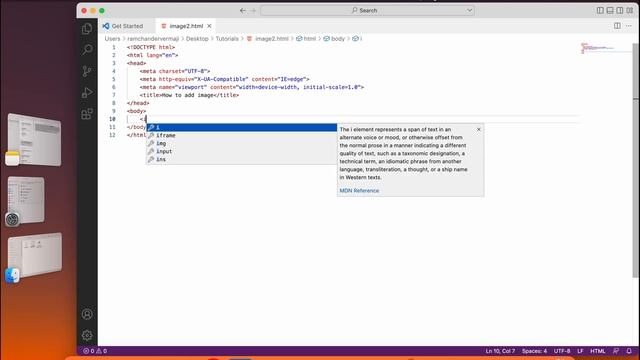The image size is (640, 360).
Task: Toggle the secondary side bar layout icon
Action: [620, 10]
